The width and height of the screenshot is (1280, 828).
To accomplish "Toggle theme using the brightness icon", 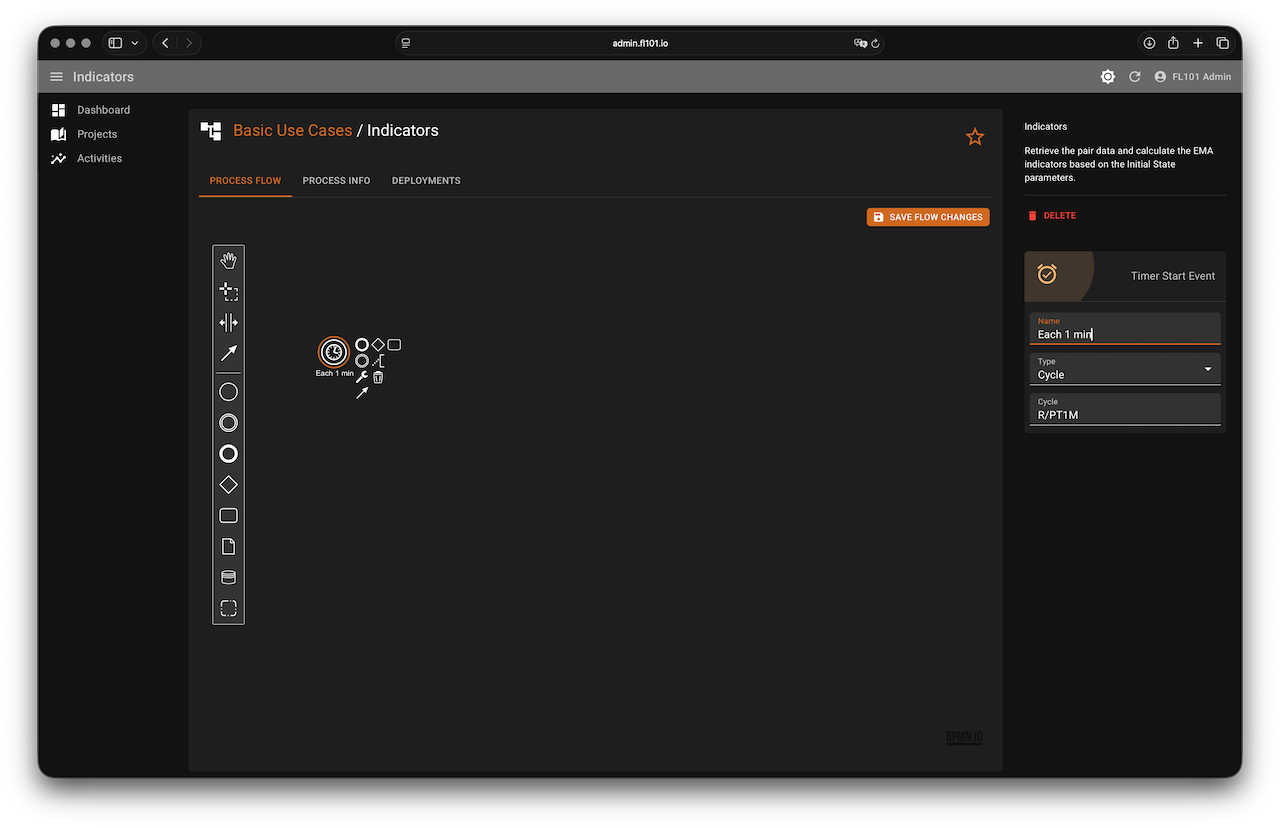I will click(1107, 77).
